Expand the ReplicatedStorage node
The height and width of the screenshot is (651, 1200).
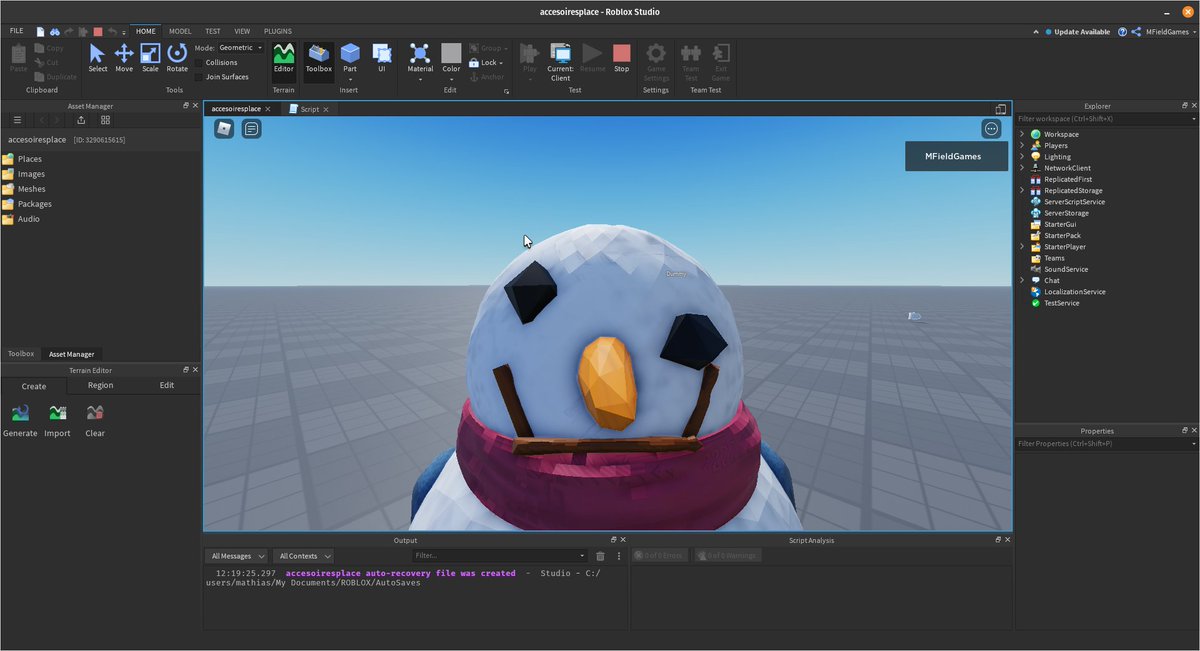1021,190
